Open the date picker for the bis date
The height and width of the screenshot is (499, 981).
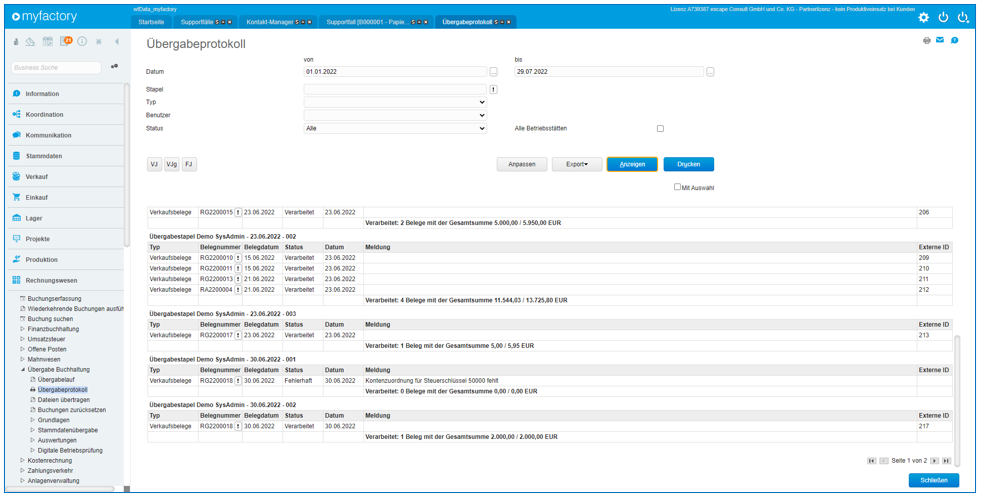[710, 72]
